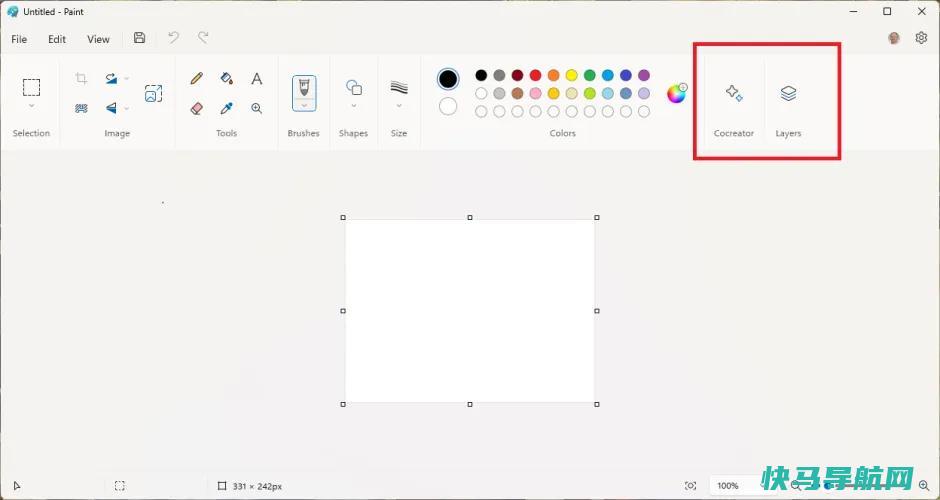Pick the black color swatch

pyautogui.click(x=481, y=75)
